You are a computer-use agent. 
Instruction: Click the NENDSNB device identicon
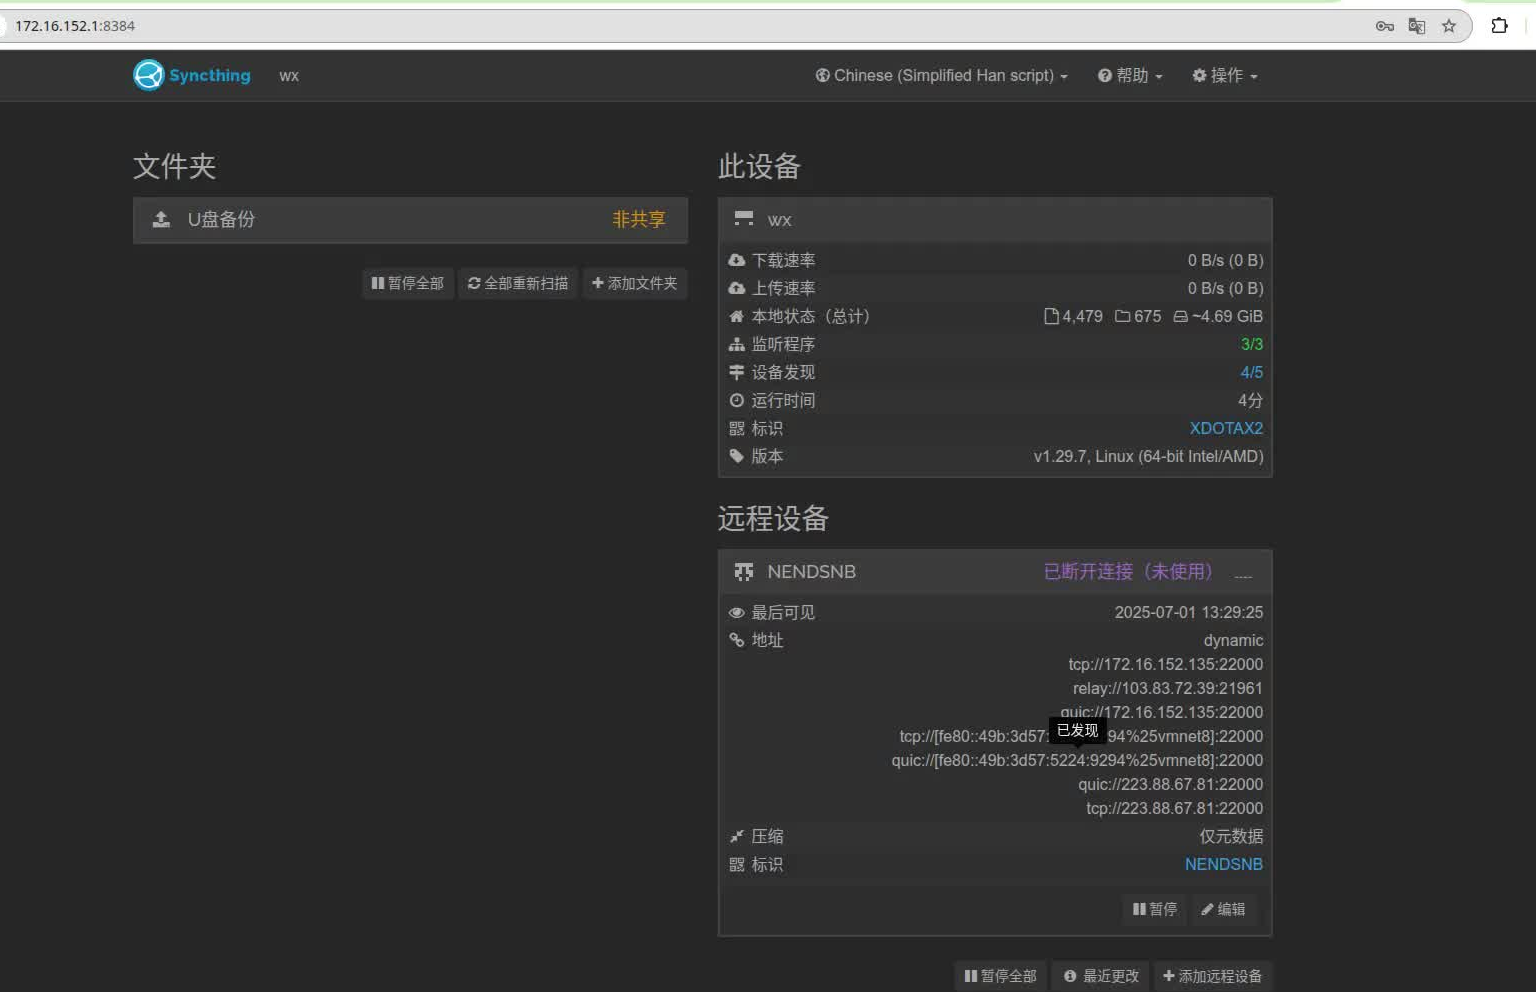[744, 572]
